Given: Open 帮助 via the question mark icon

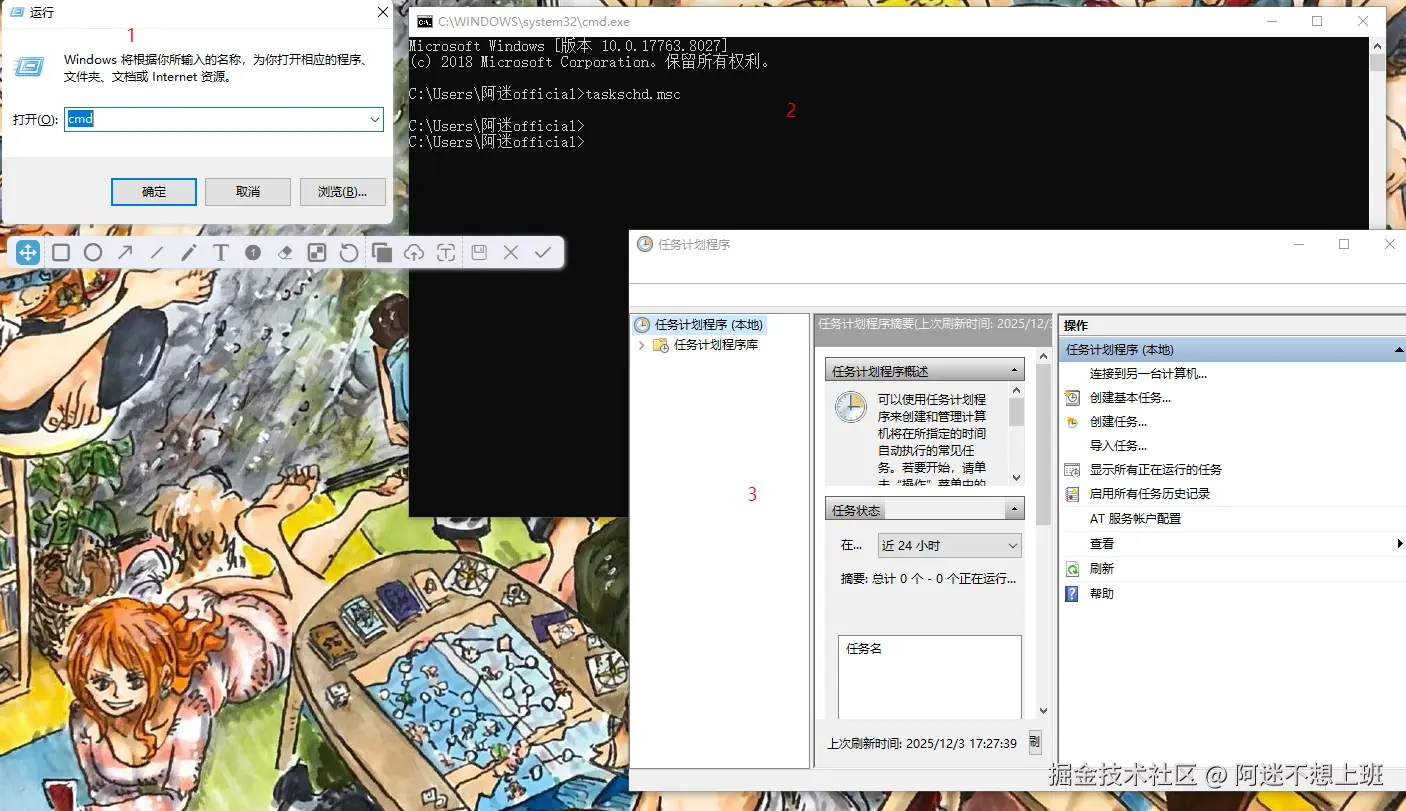Looking at the screenshot, I should click(1072, 593).
